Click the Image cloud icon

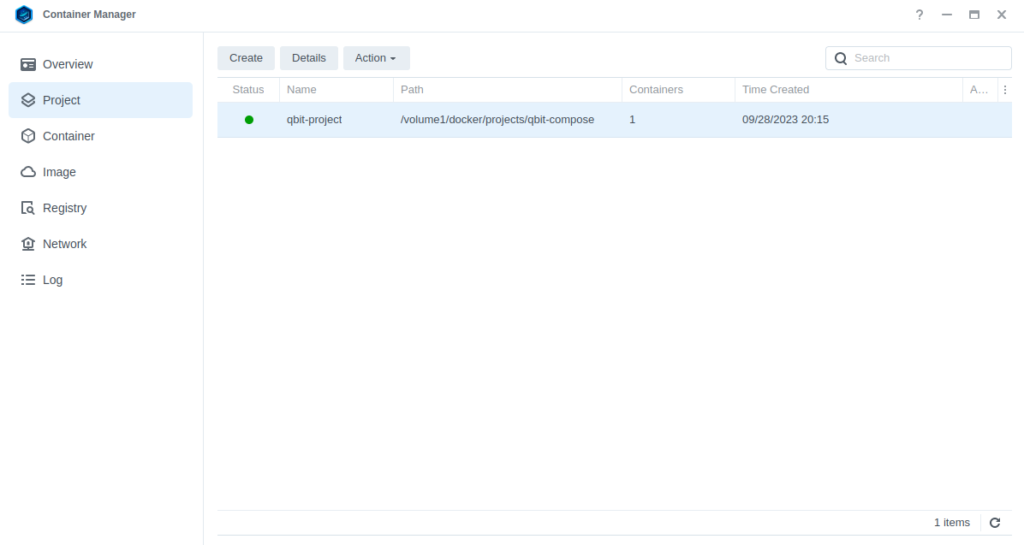[28, 172]
